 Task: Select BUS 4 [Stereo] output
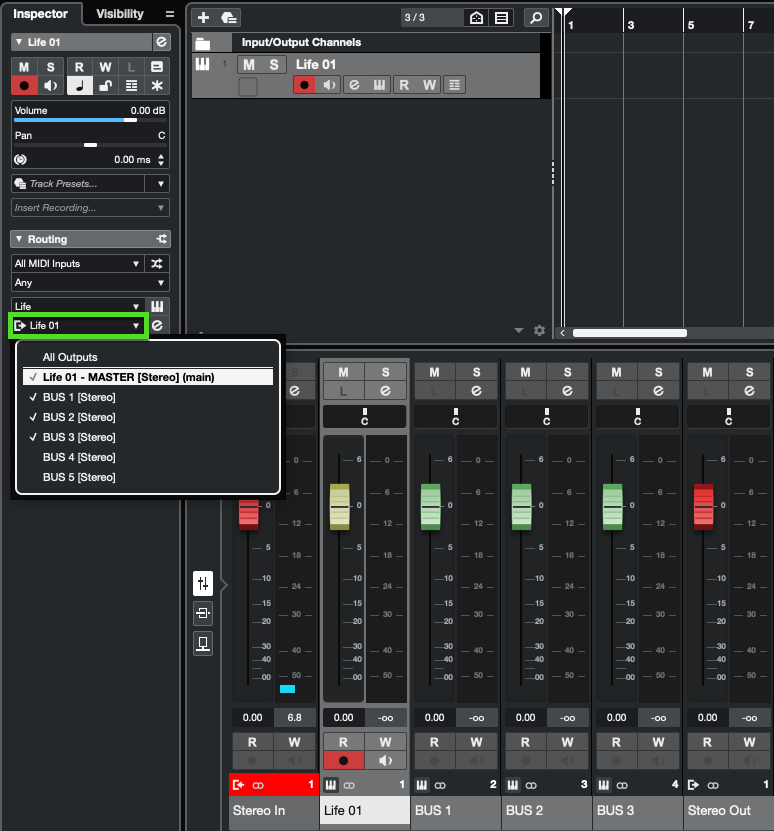148,457
